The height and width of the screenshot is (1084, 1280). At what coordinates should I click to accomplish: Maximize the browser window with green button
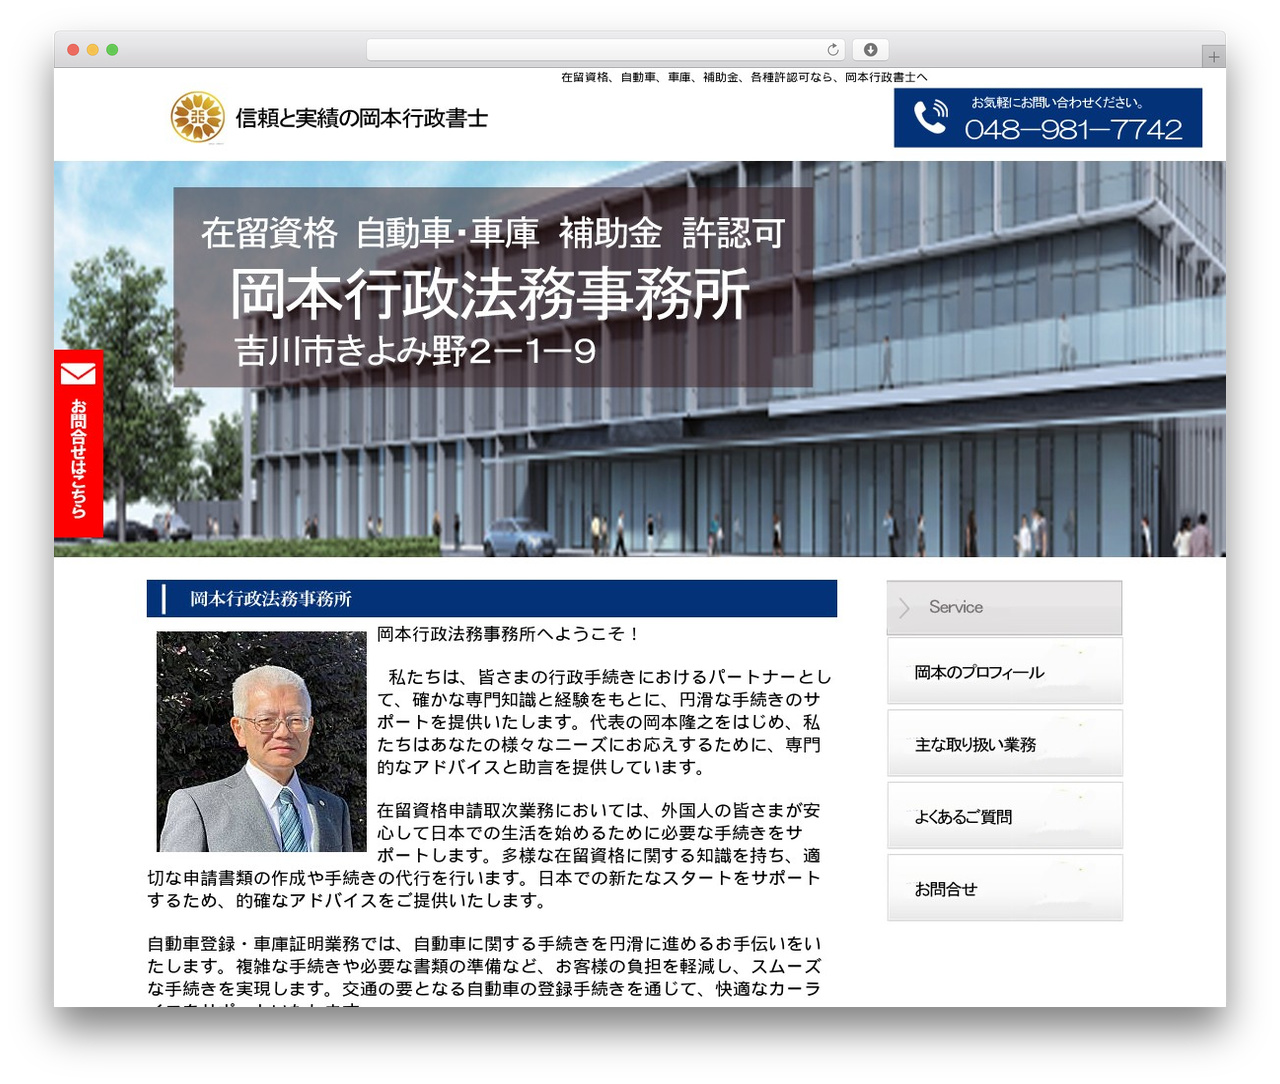[112, 50]
